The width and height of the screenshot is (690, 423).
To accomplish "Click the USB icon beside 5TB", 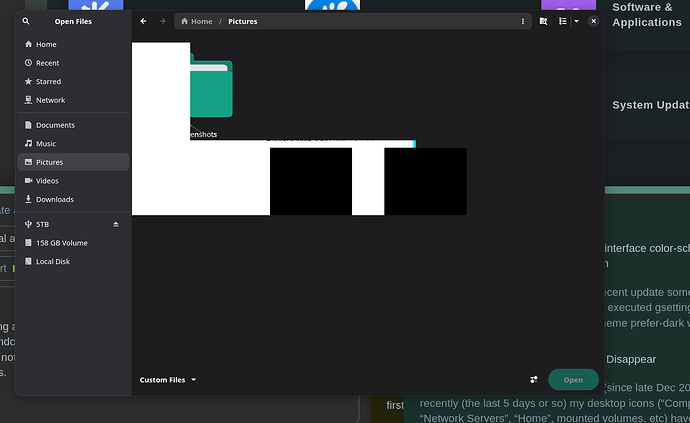I will (x=28, y=224).
